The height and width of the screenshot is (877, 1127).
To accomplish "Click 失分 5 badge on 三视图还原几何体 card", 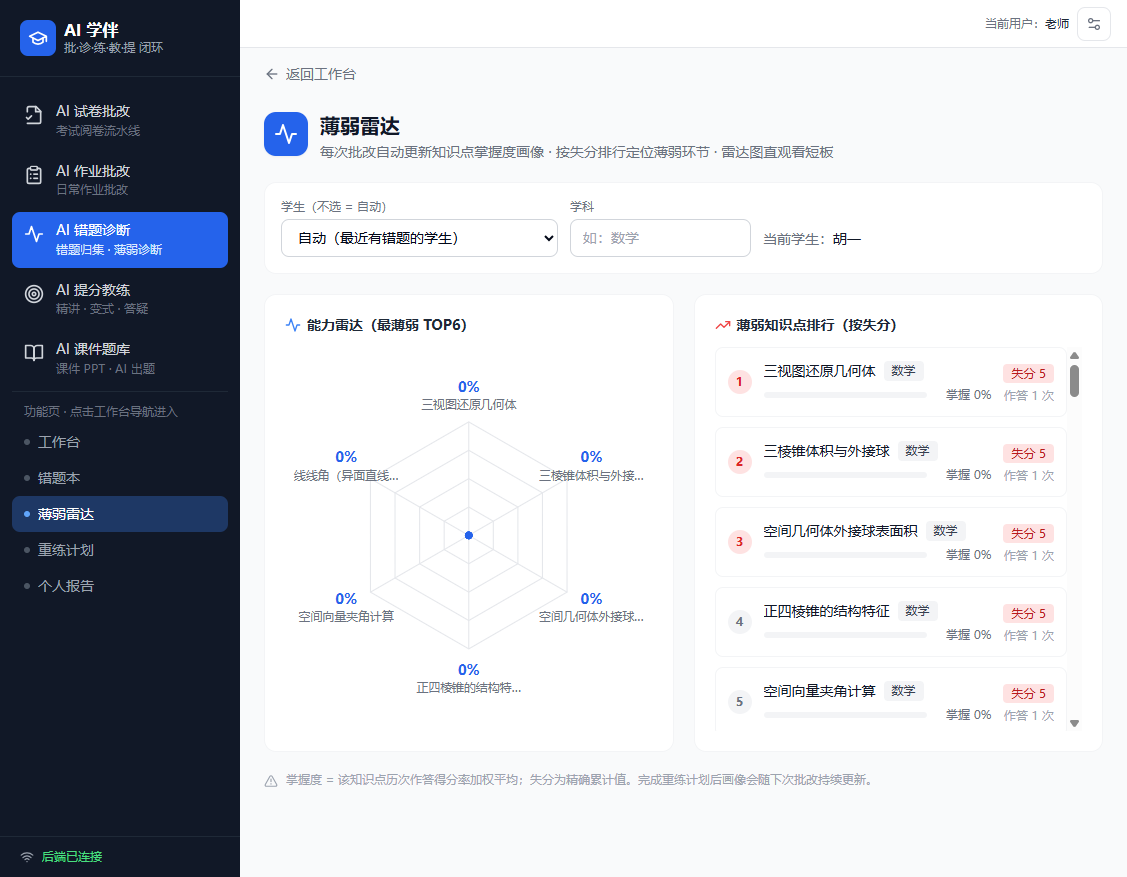I will tap(1028, 373).
